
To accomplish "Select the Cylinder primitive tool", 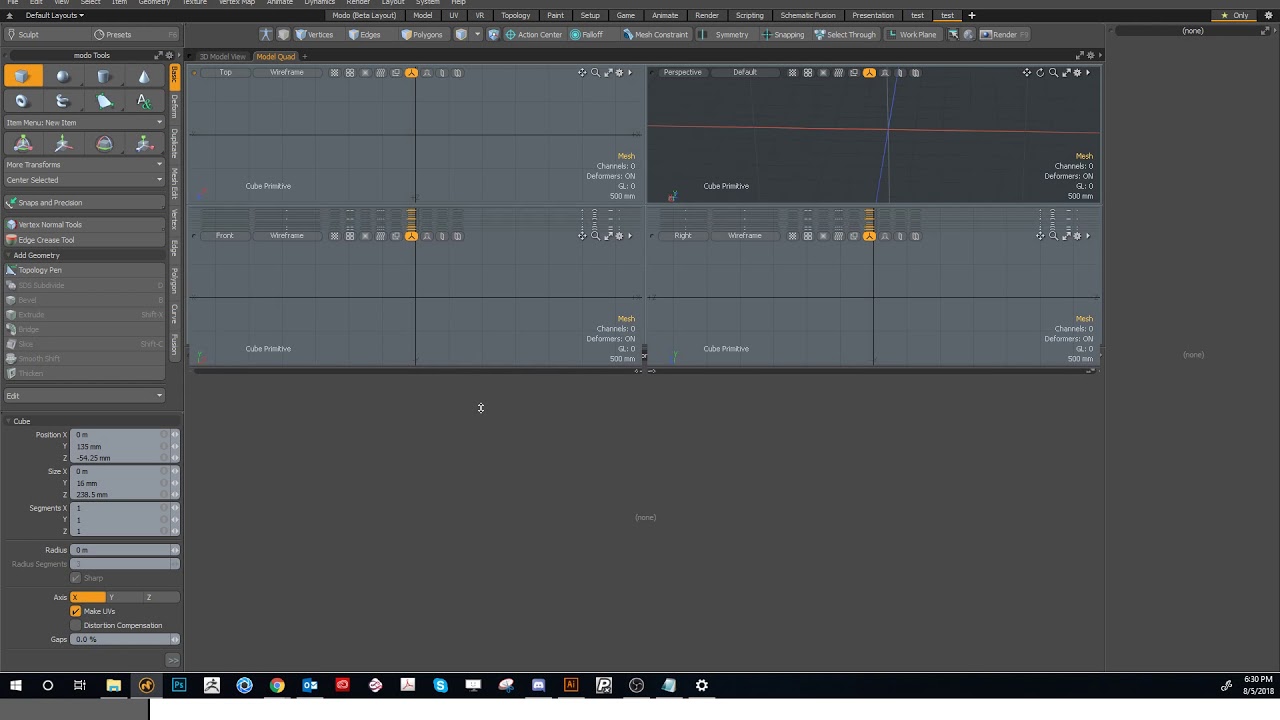I will pos(104,76).
